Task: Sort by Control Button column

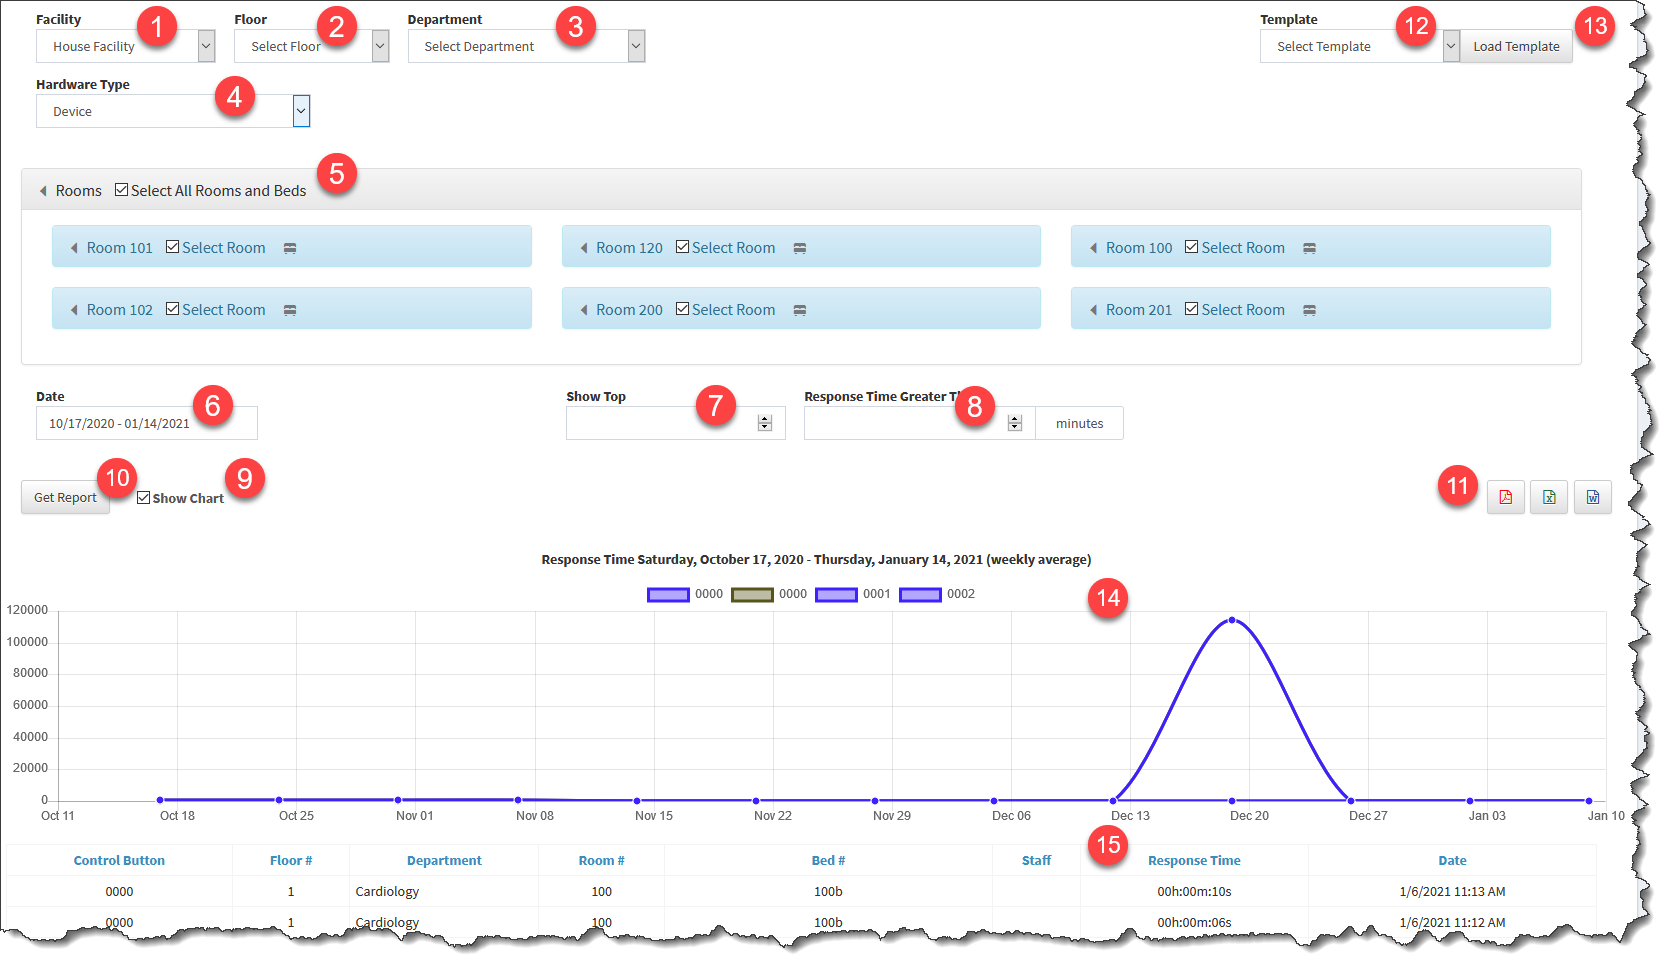Action: [x=119, y=860]
